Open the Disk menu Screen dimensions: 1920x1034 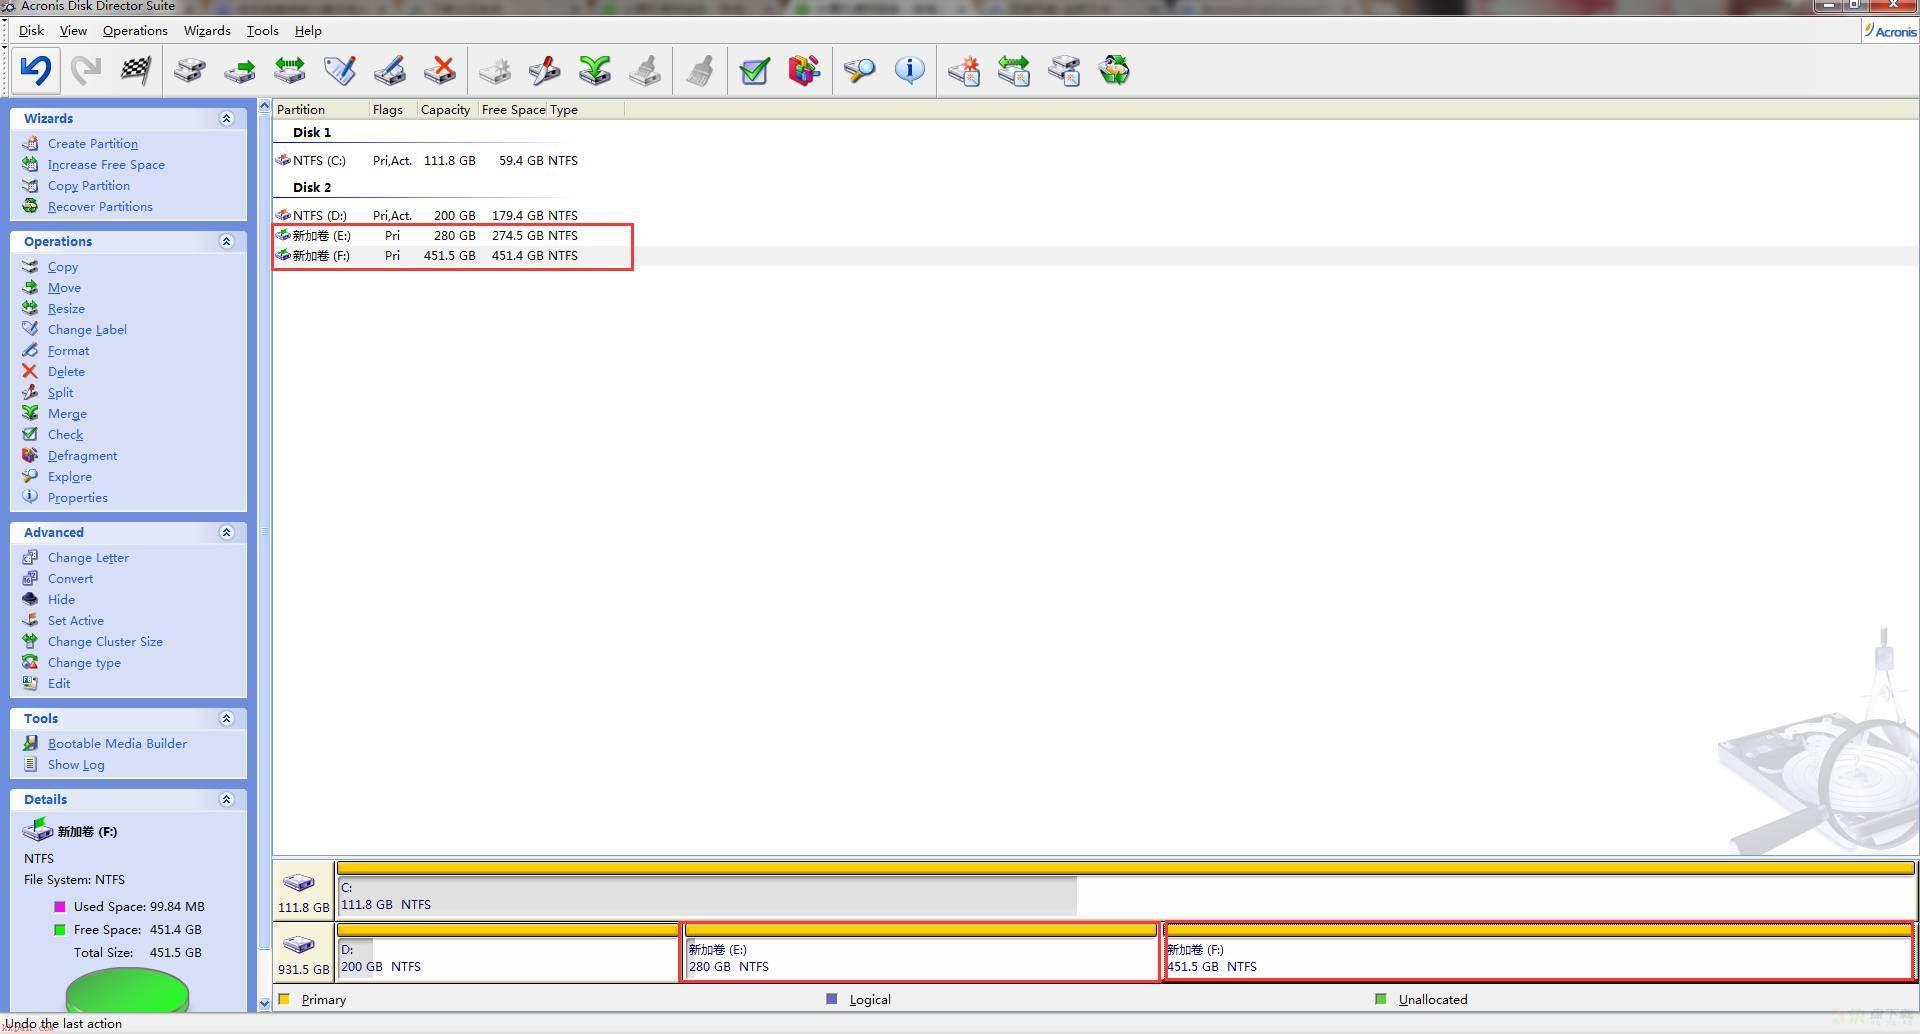[31, 31]
